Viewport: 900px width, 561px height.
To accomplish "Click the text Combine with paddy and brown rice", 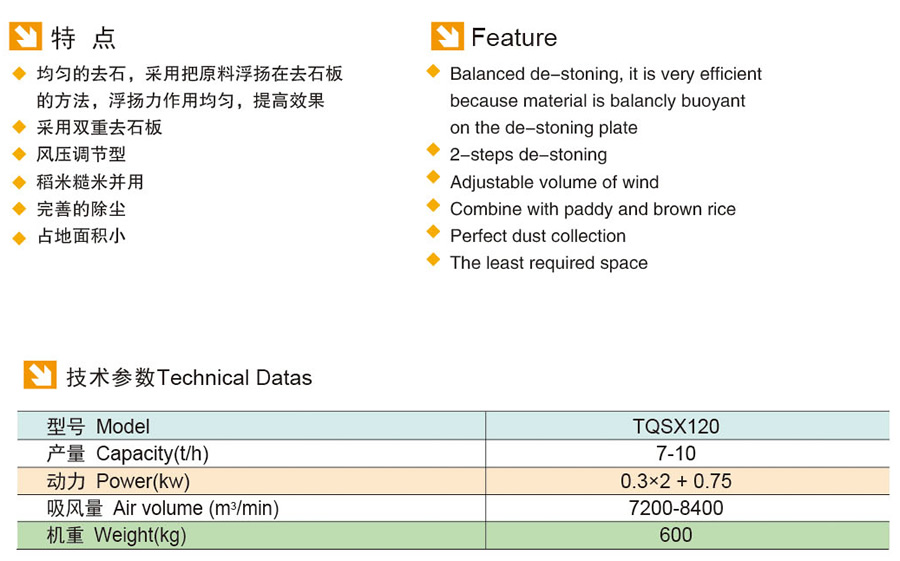I will point(592,209).
